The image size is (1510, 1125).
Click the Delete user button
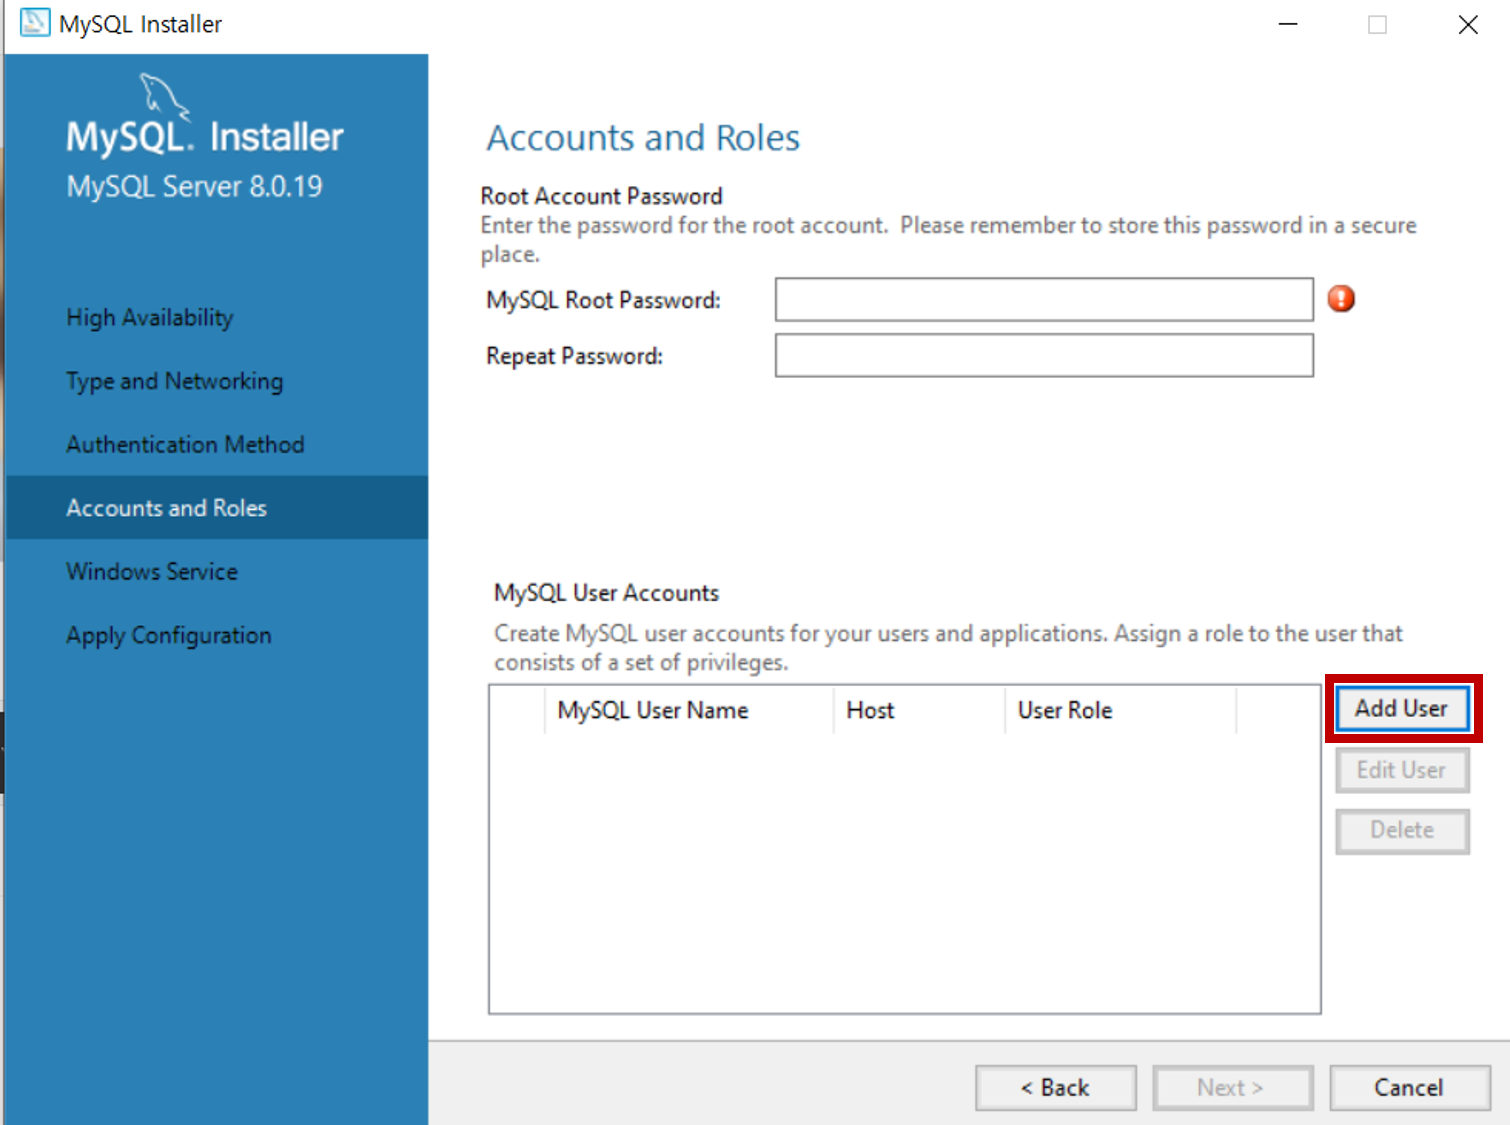click(x=1402, y=830)
